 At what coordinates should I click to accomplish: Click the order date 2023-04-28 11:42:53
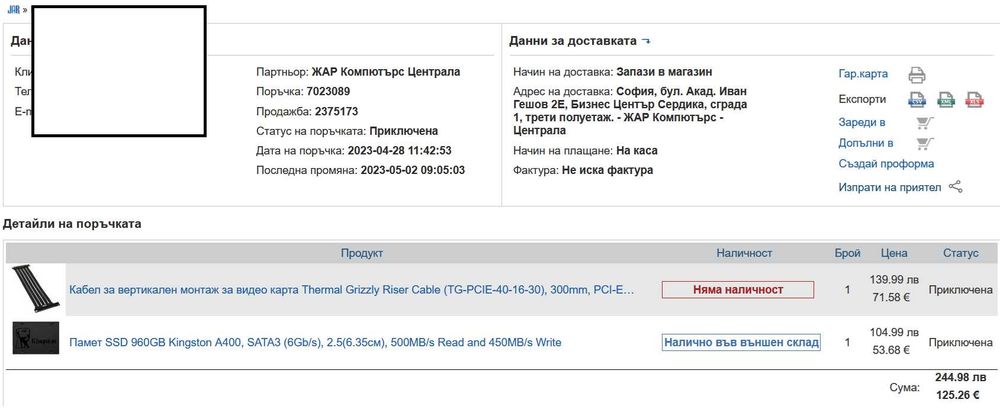[399, 151]
